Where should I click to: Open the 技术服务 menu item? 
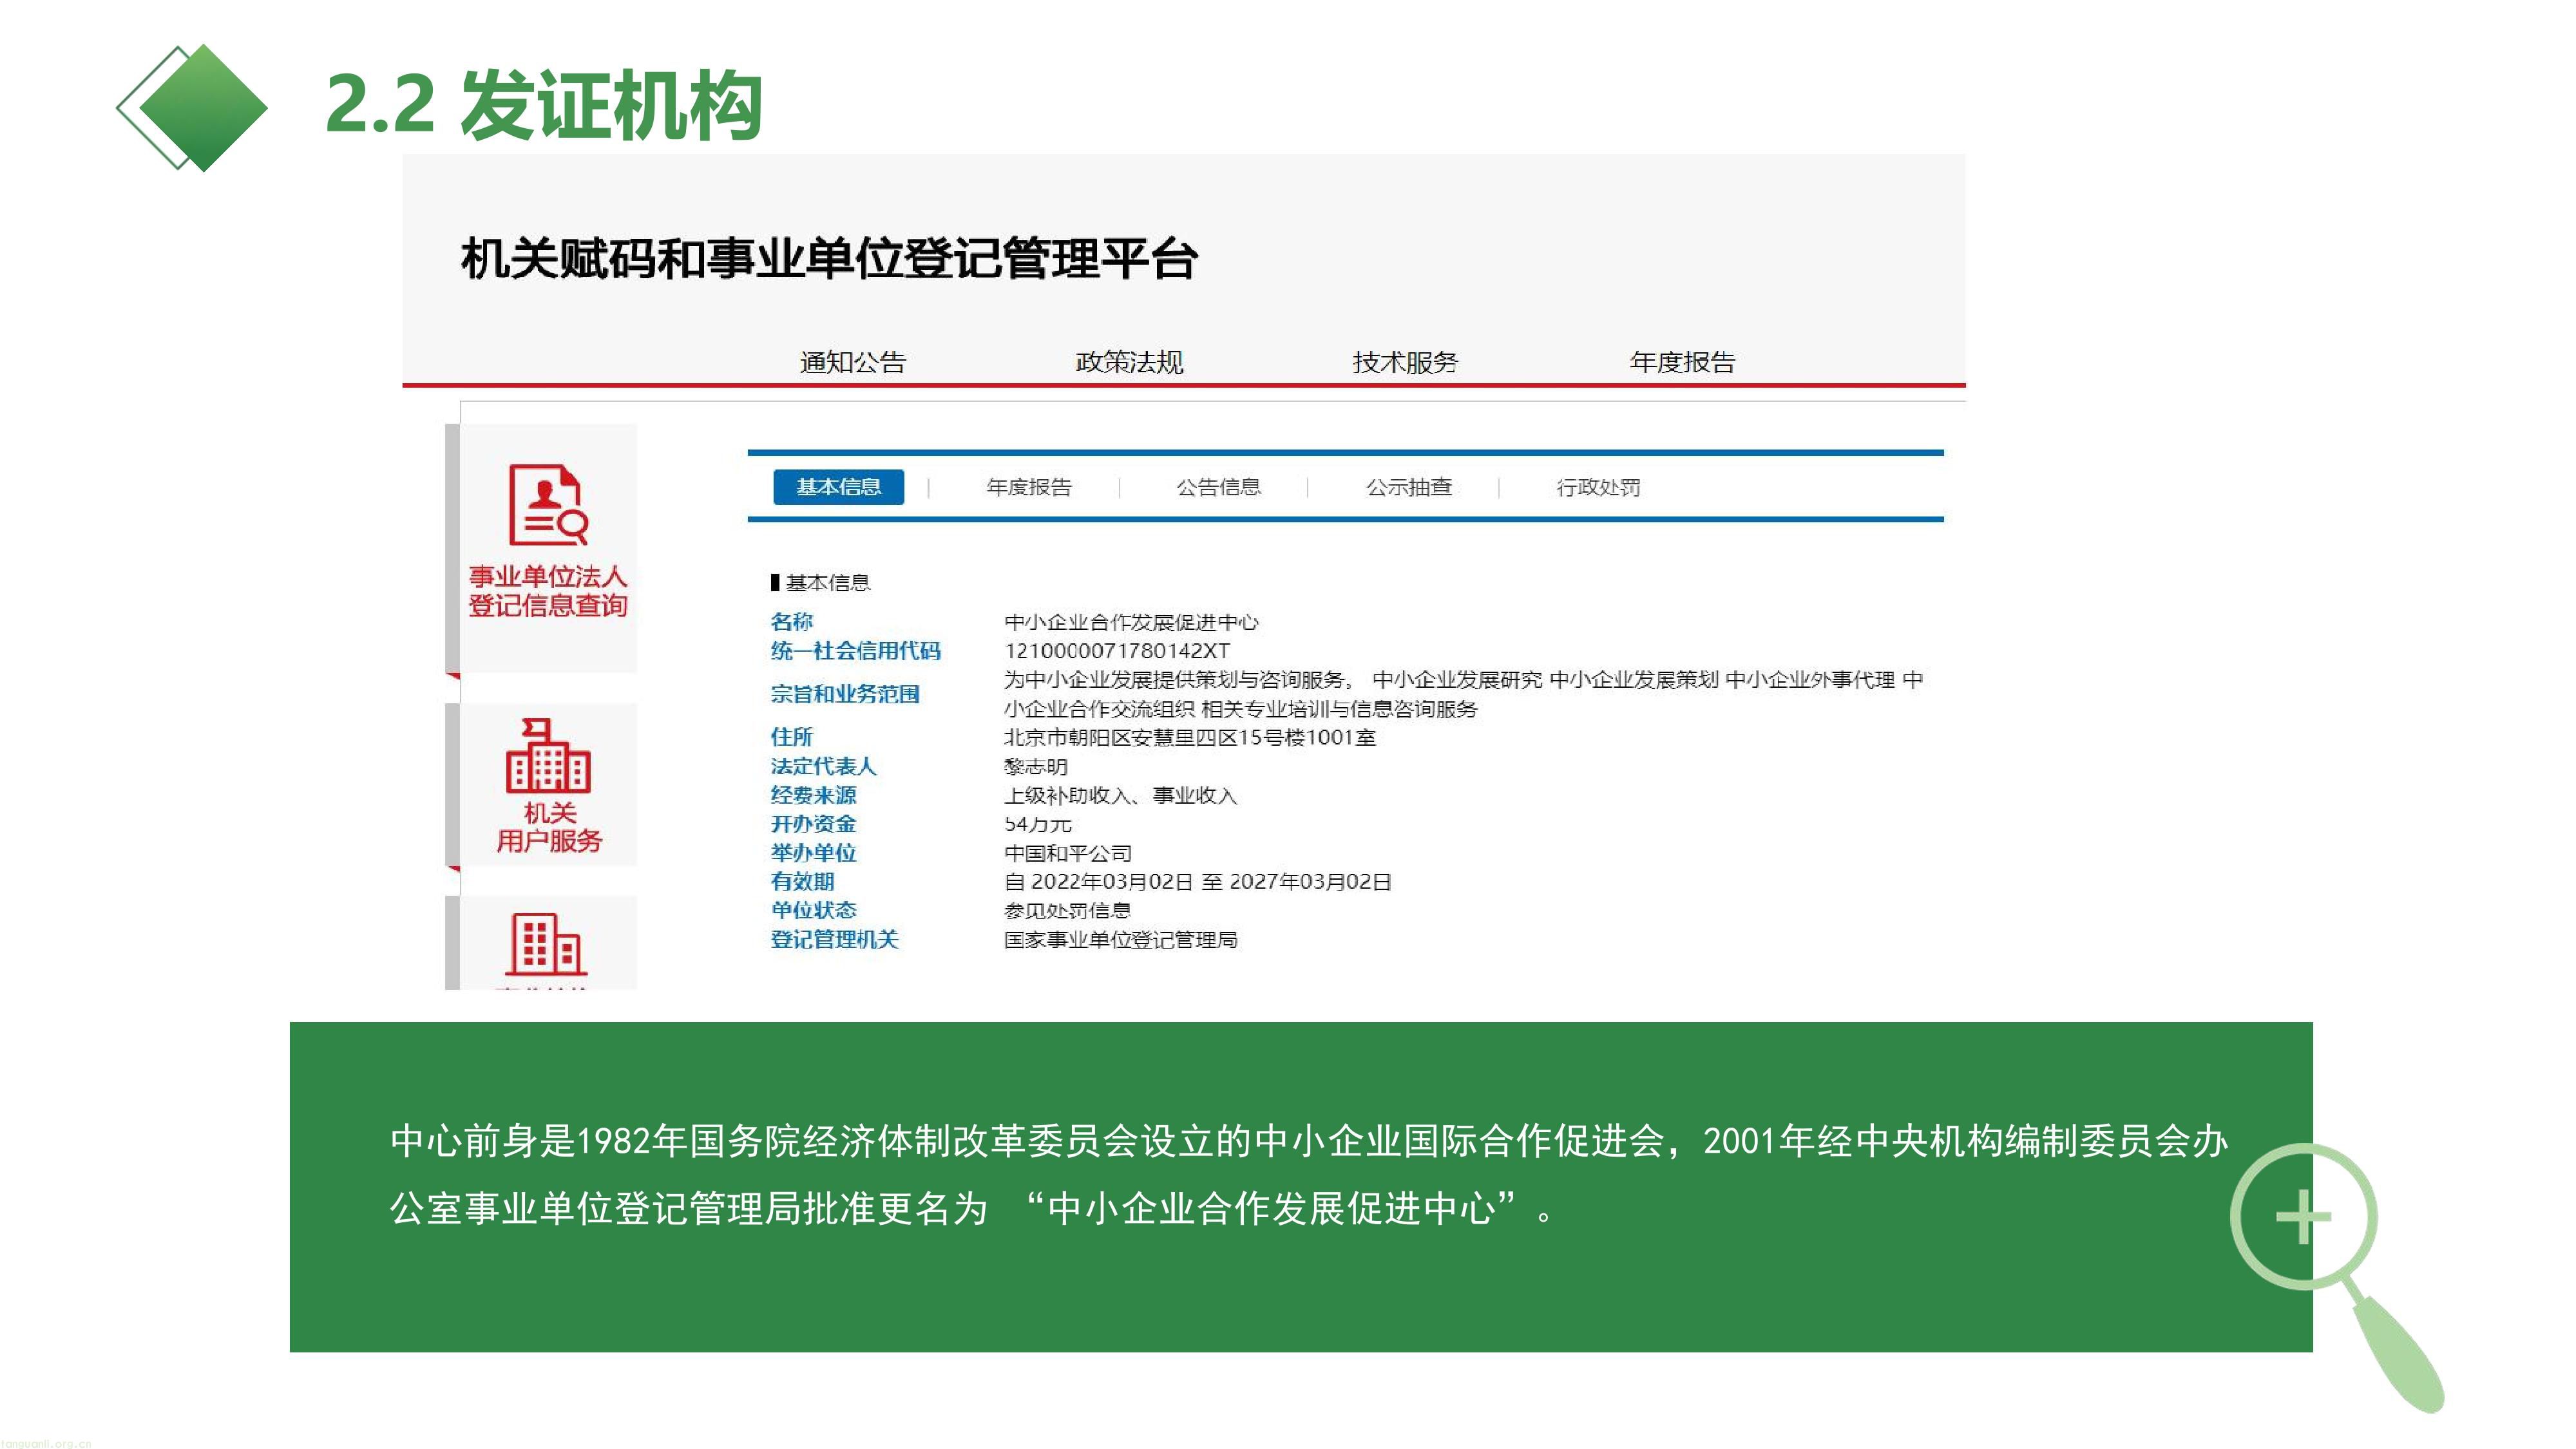(x=1405, y=362)
